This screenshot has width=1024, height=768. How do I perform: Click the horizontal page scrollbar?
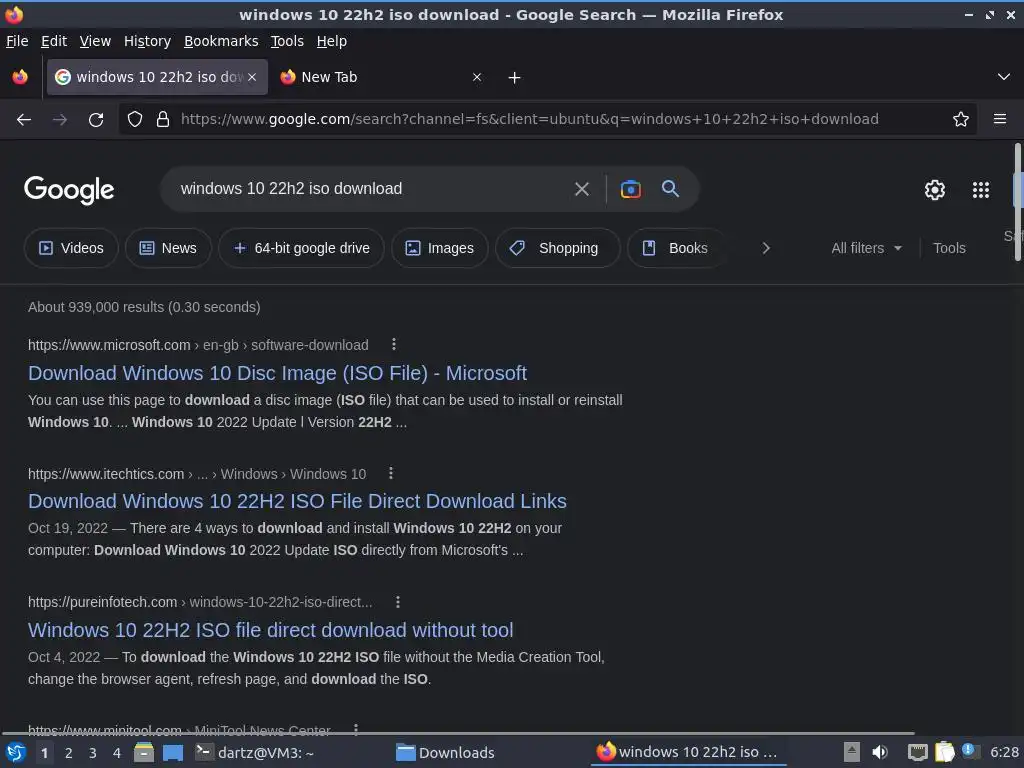457,733
